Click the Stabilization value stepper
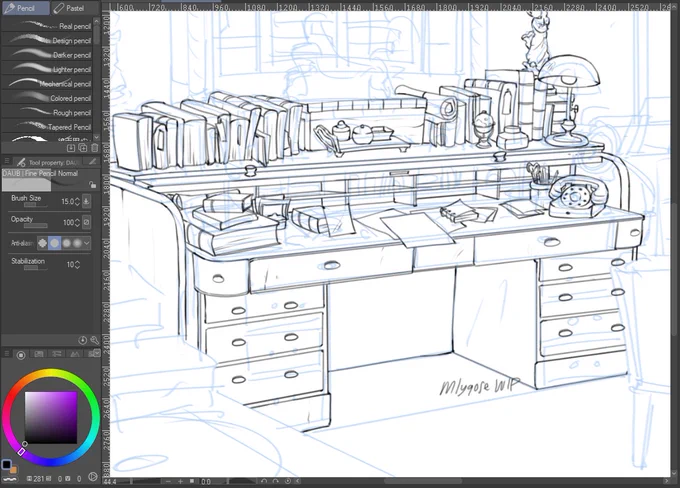Screen dimensions: 680x488 click(77, 265)
